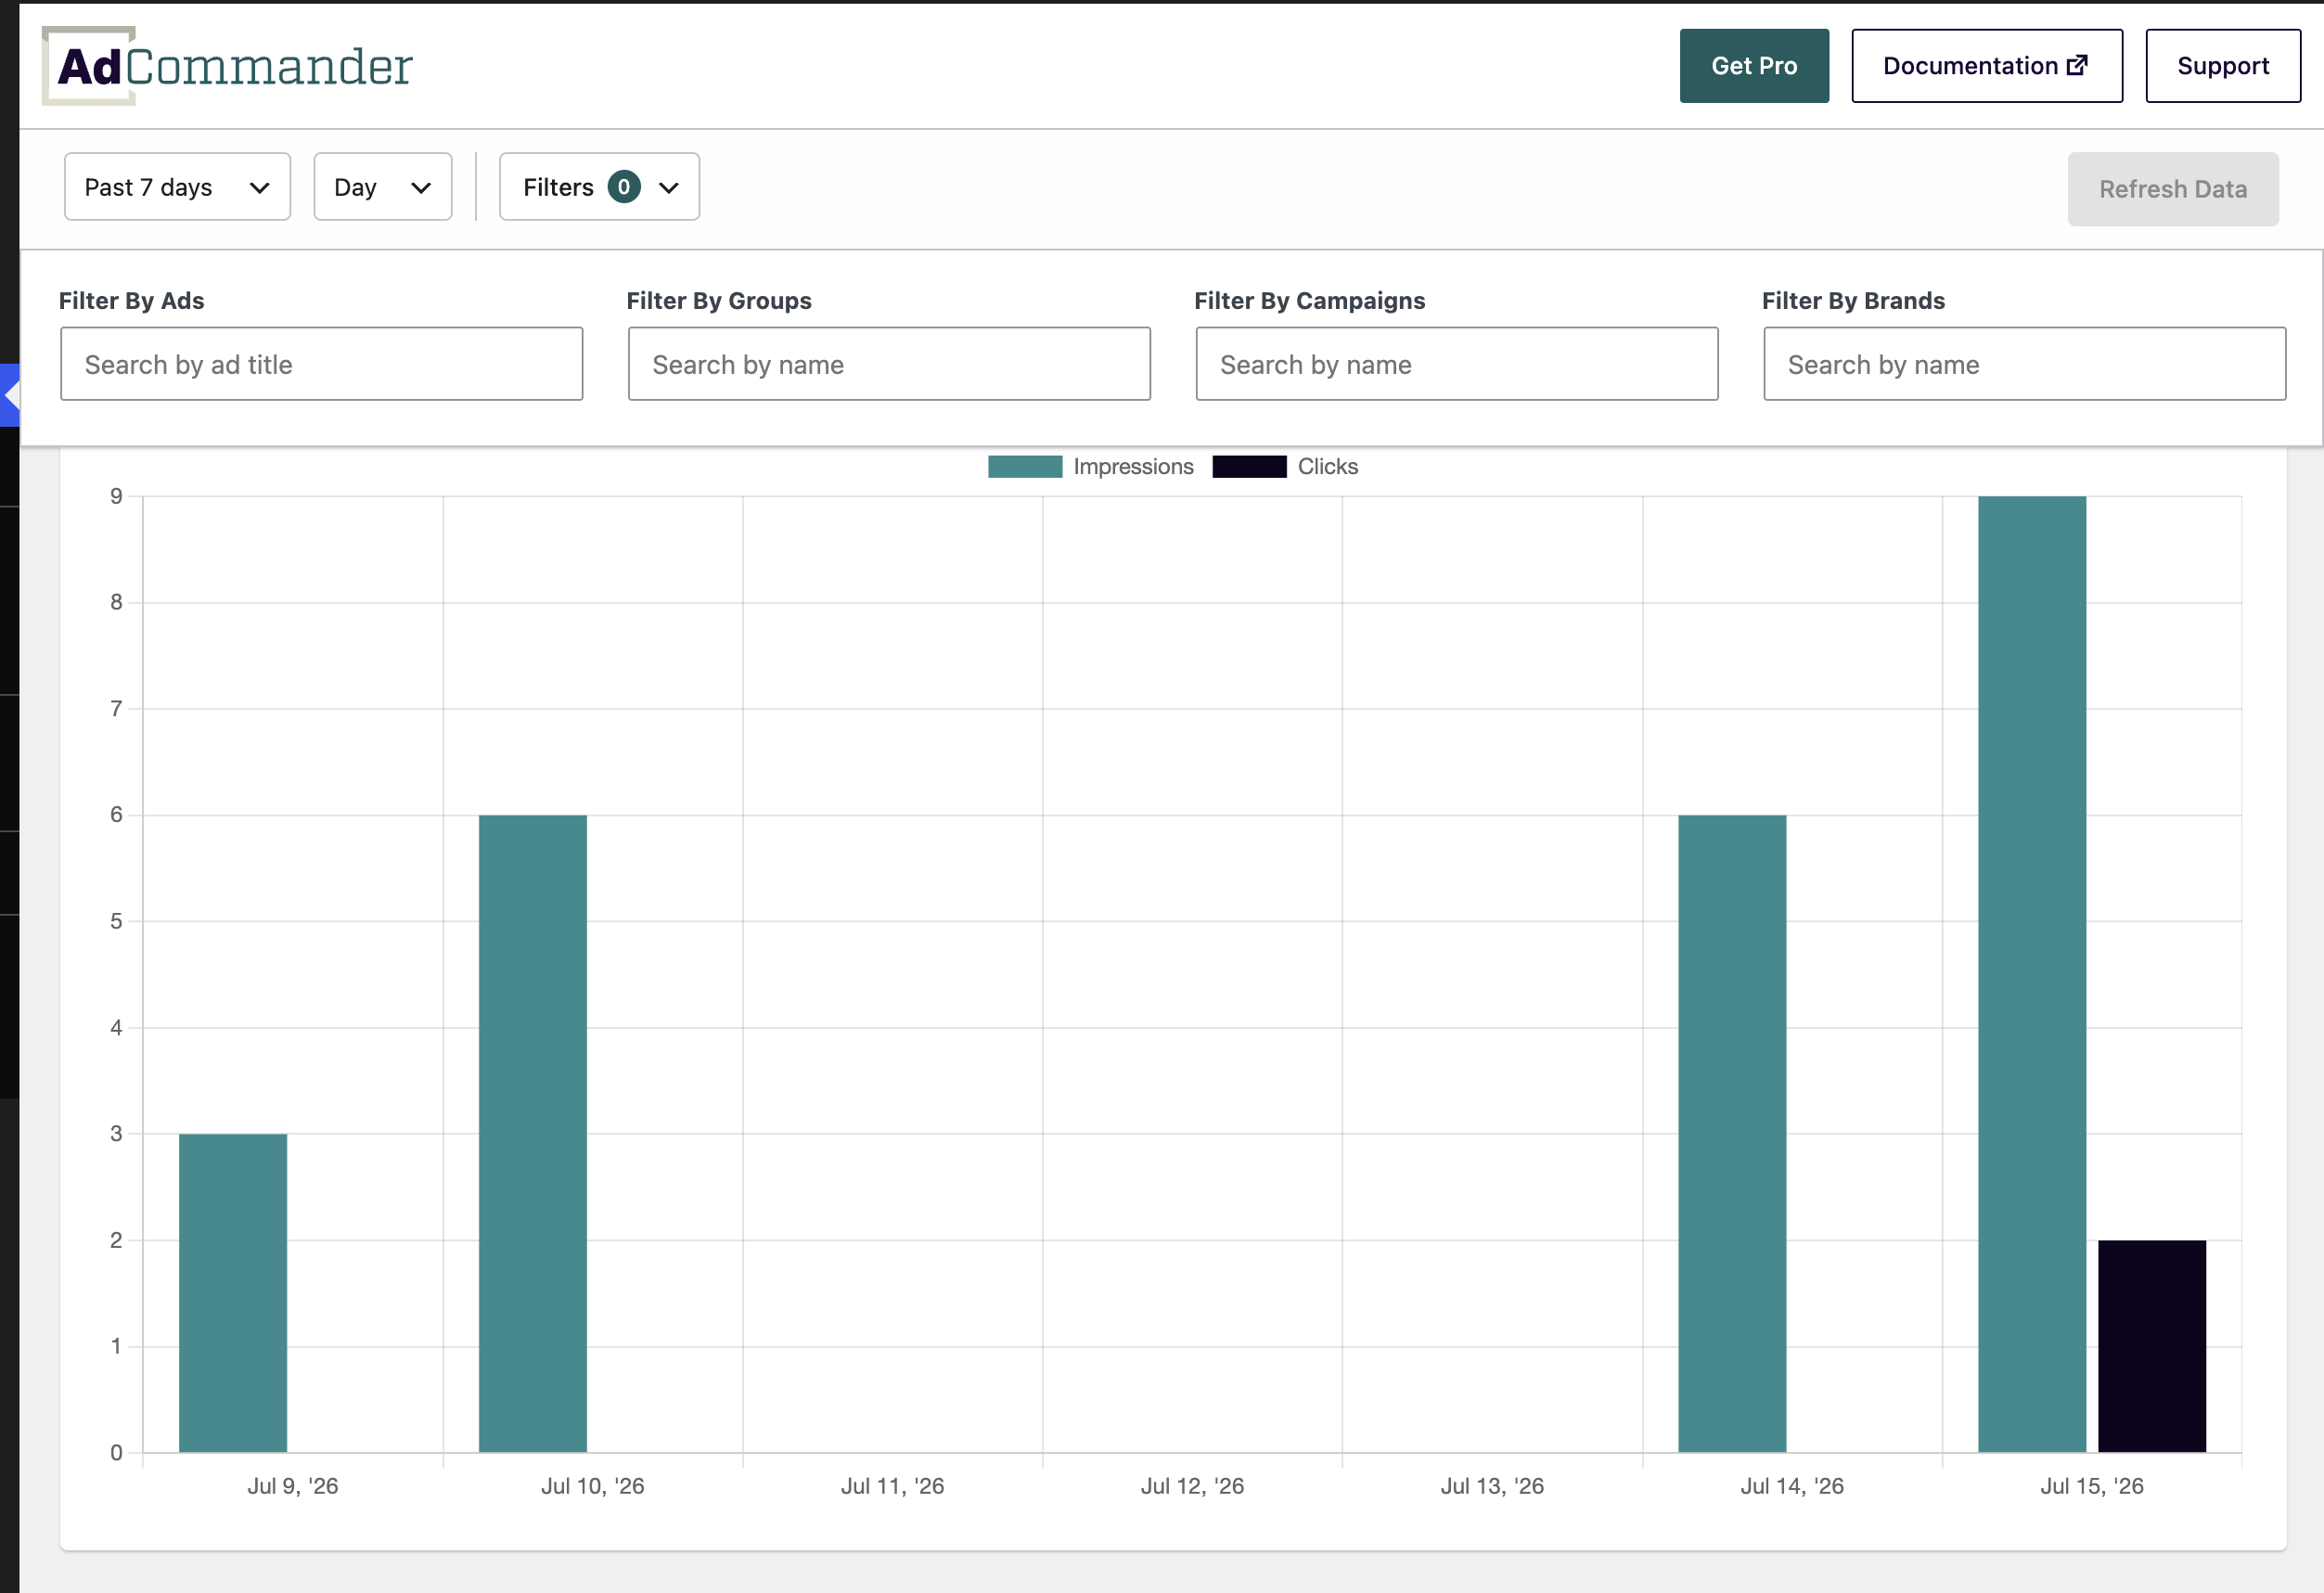Click the Get Pro button

[x=1754, y=66]
